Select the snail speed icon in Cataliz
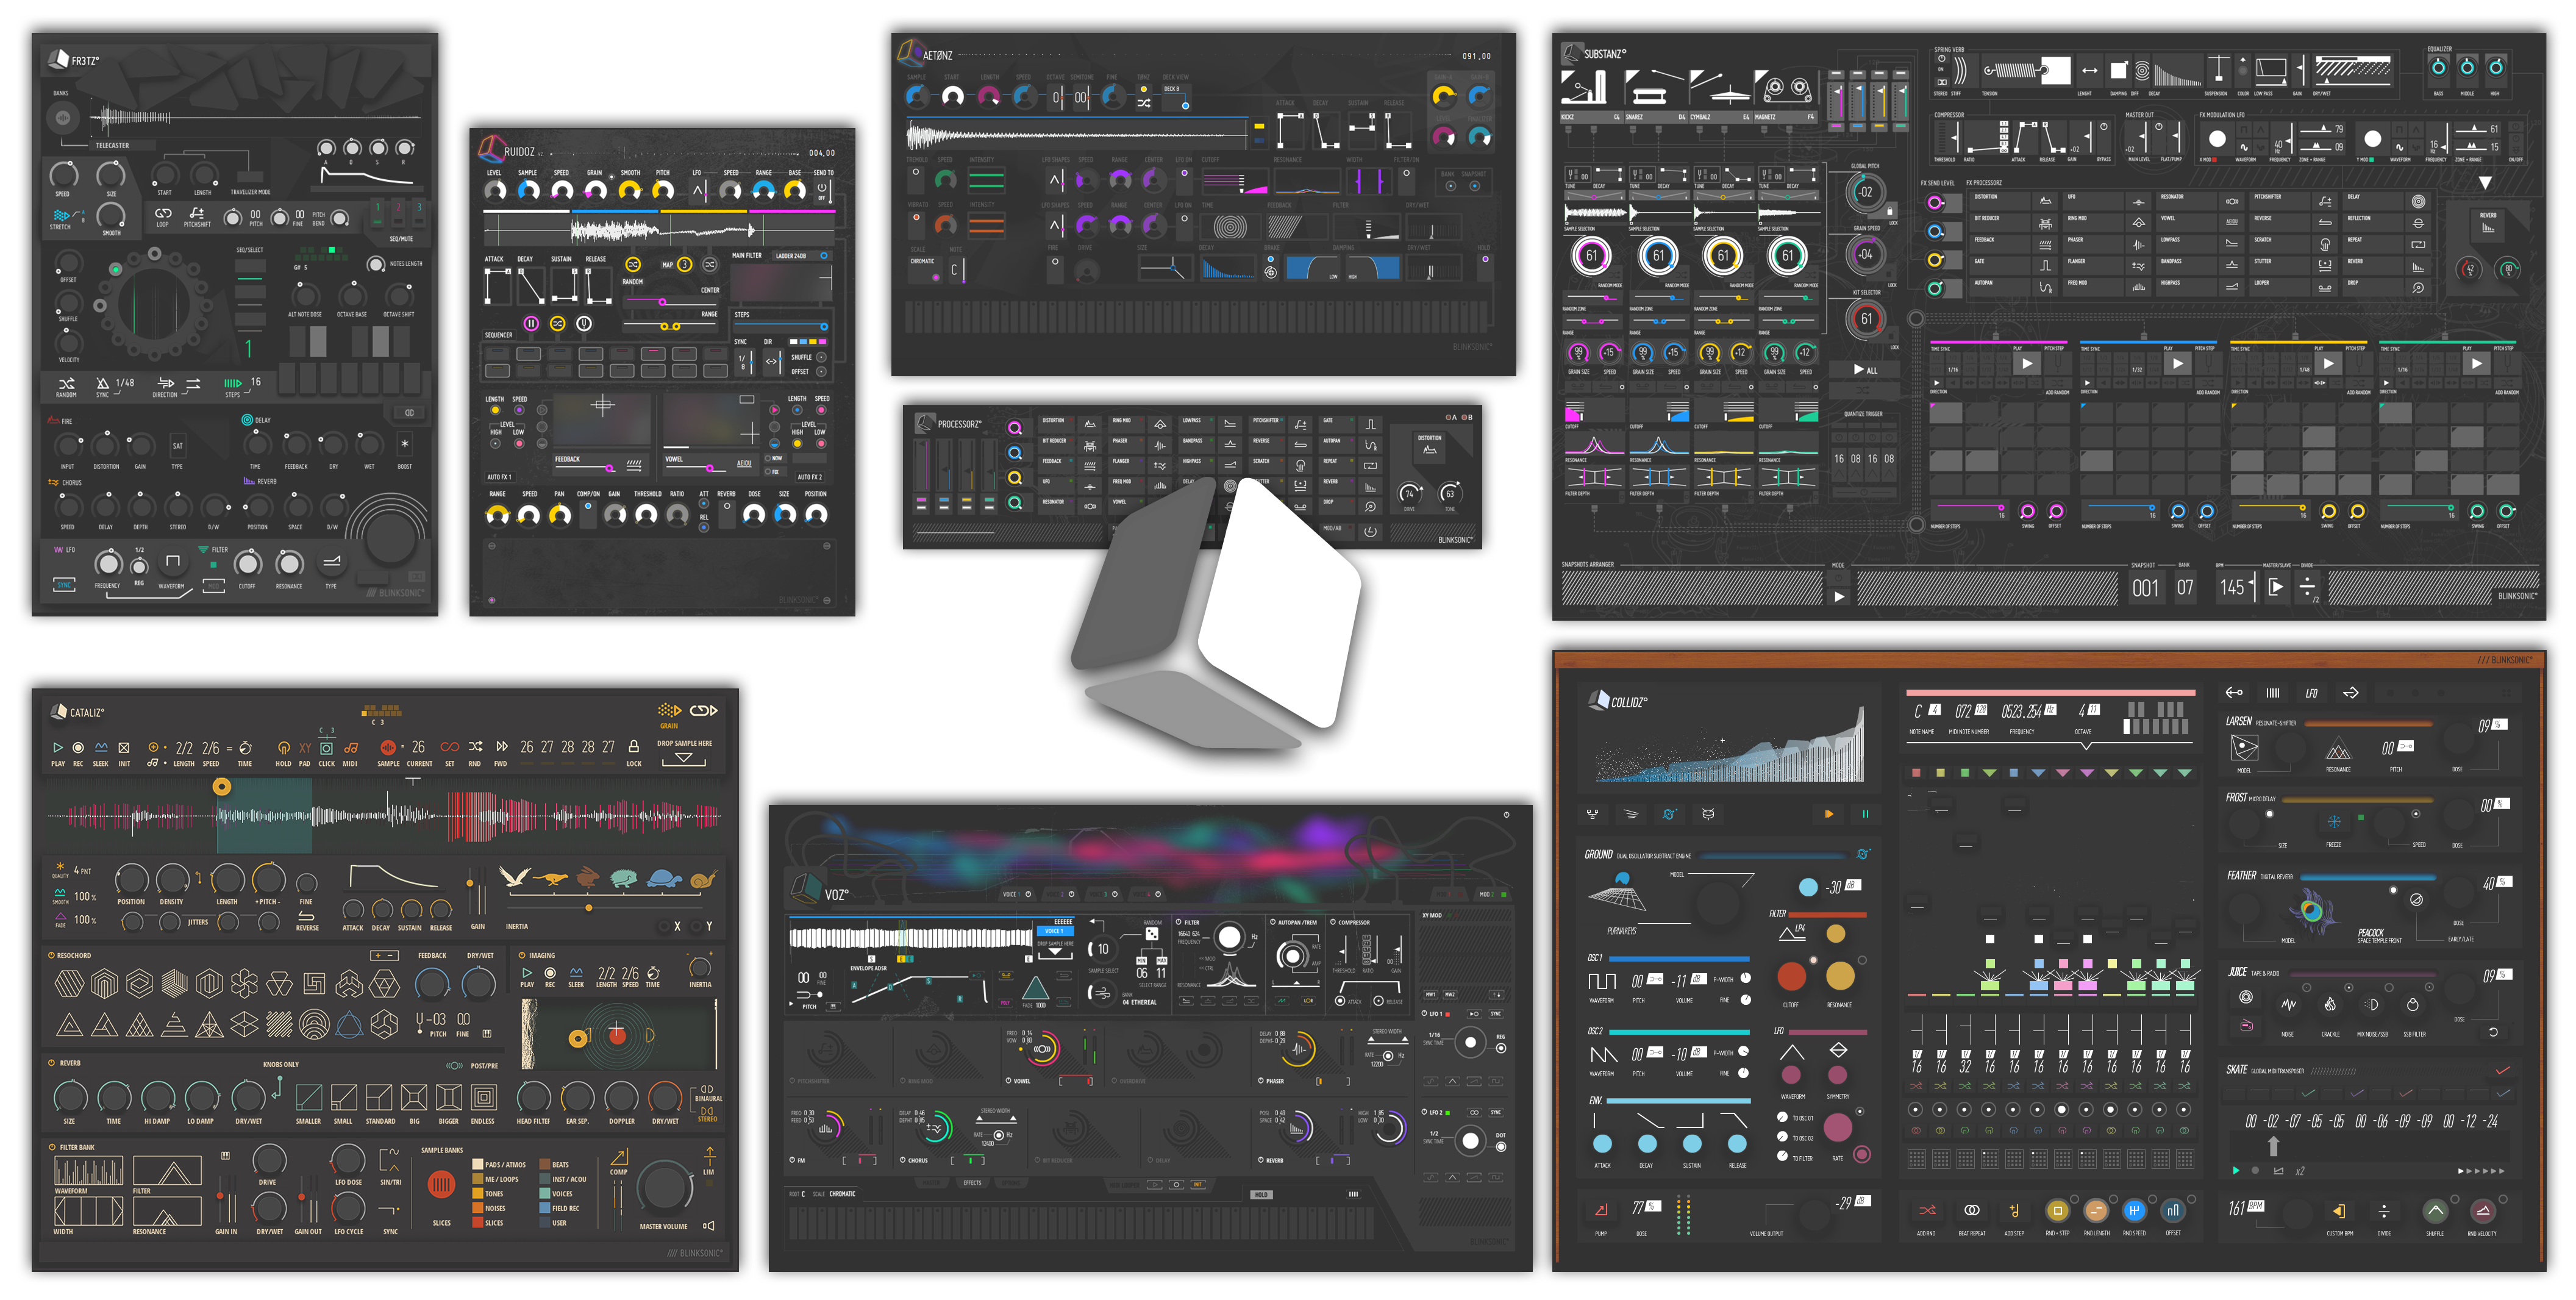2576x1300 pixels. pyautogui.click(x=703, y=879)
